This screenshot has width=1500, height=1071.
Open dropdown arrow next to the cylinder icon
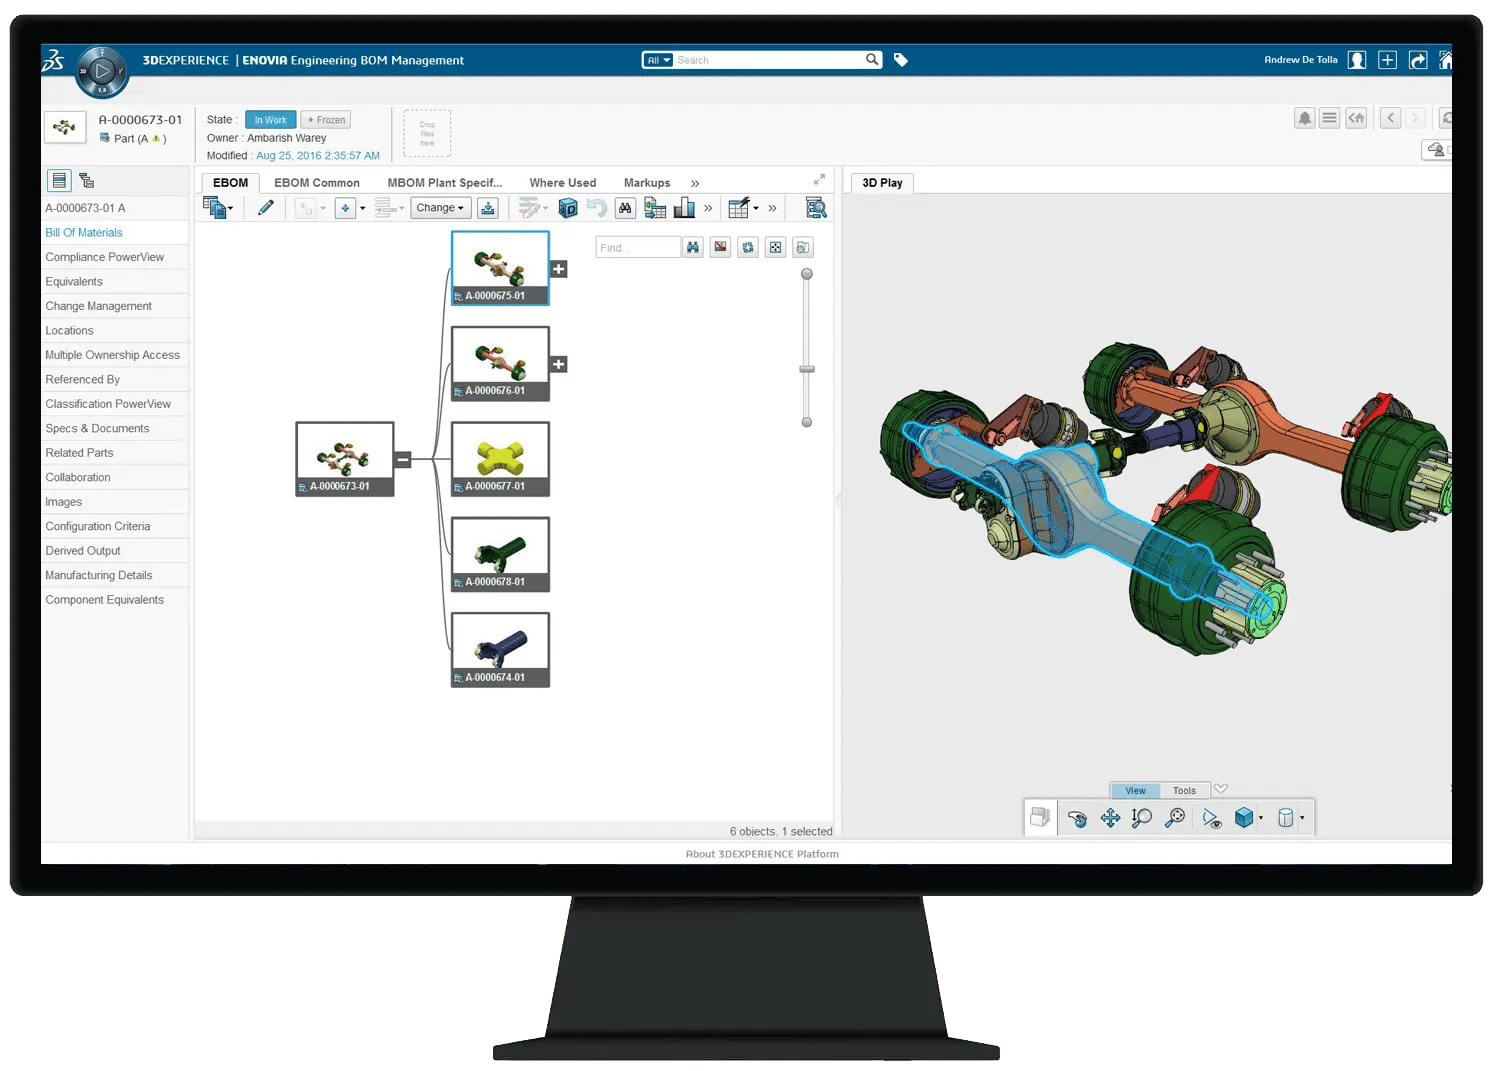pos(1302,818)
